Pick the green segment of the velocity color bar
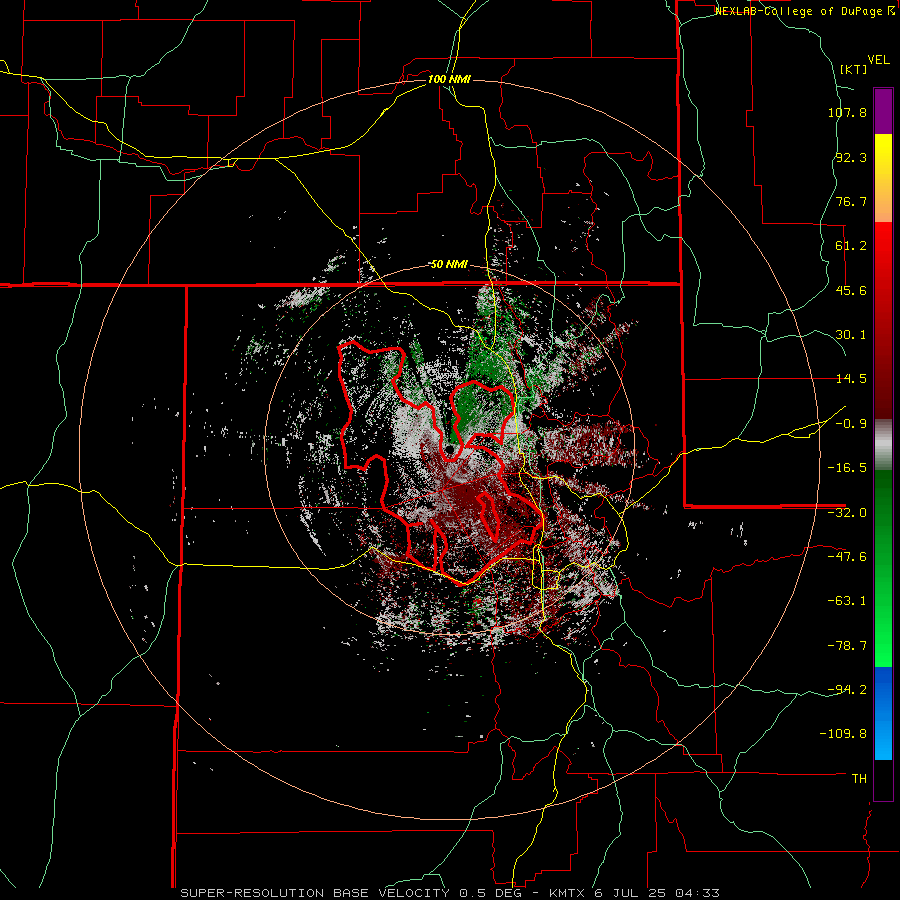900x900 pixels. (x=883, y=568)
